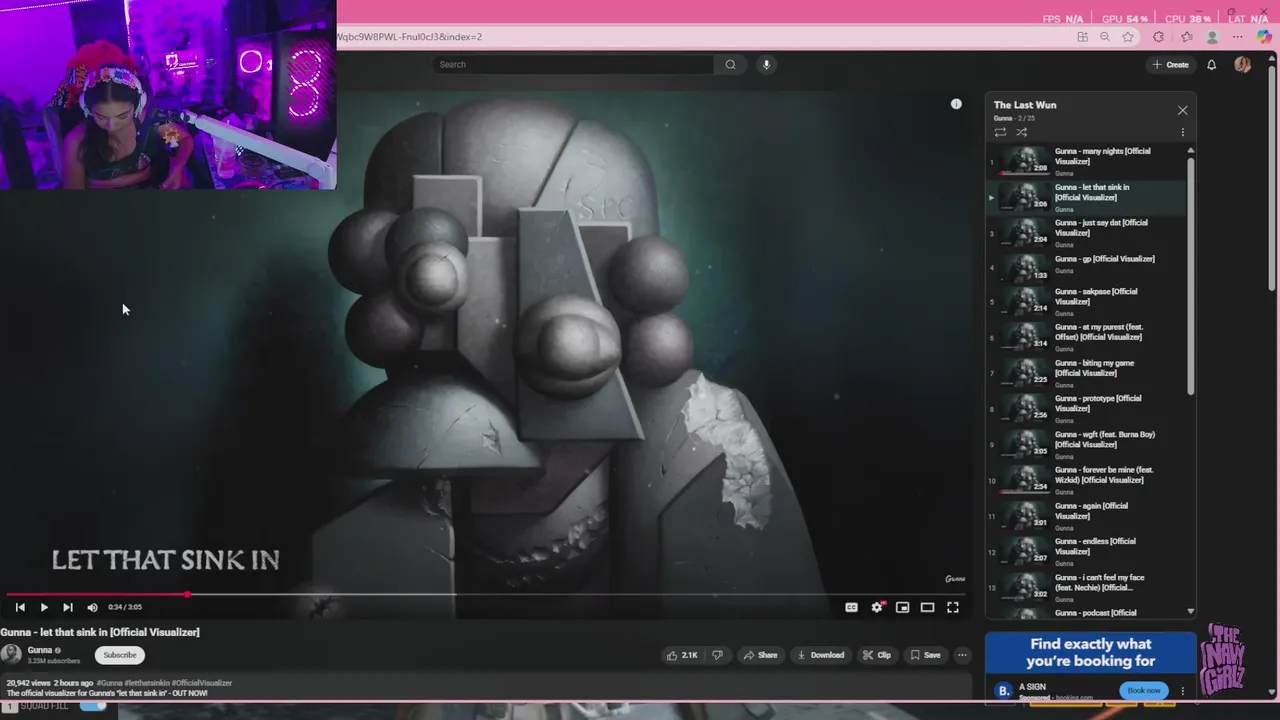This screenshot has width=1280, height=720.
Task: Open playlist options three-dot menu
Action: (x=1182, y=132)
